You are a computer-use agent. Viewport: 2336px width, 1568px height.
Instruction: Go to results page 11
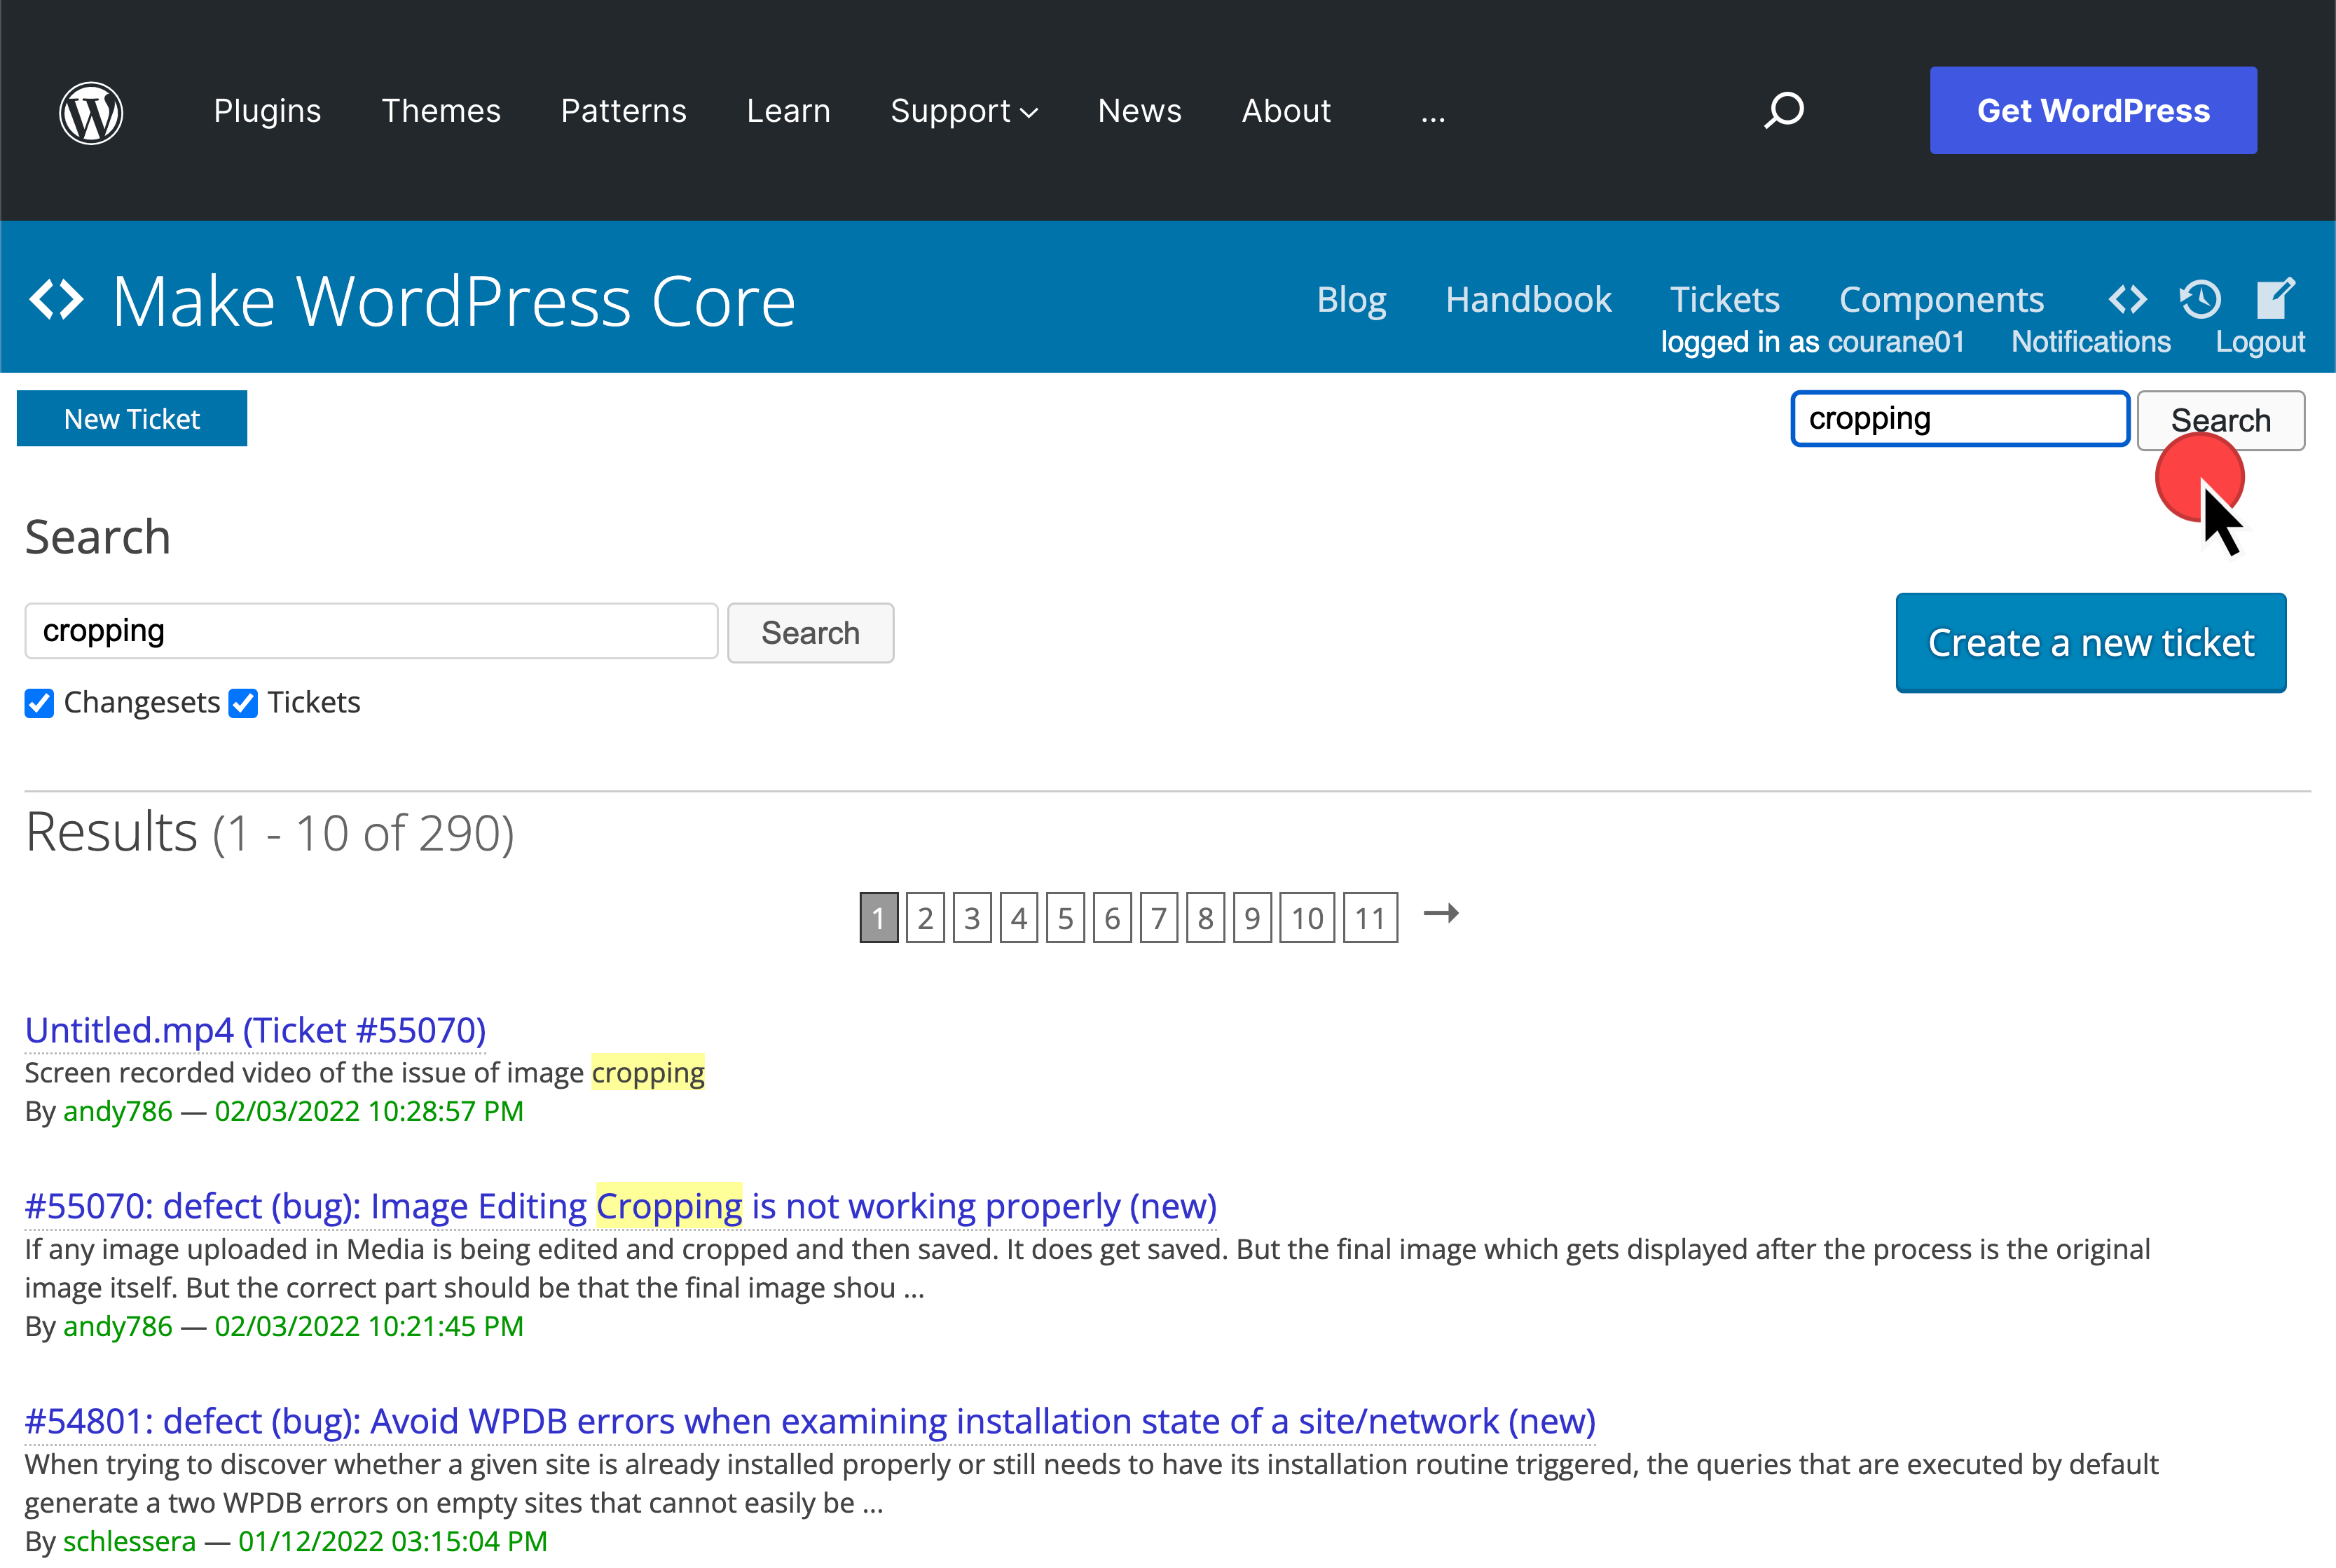[x=1370, y=917]
